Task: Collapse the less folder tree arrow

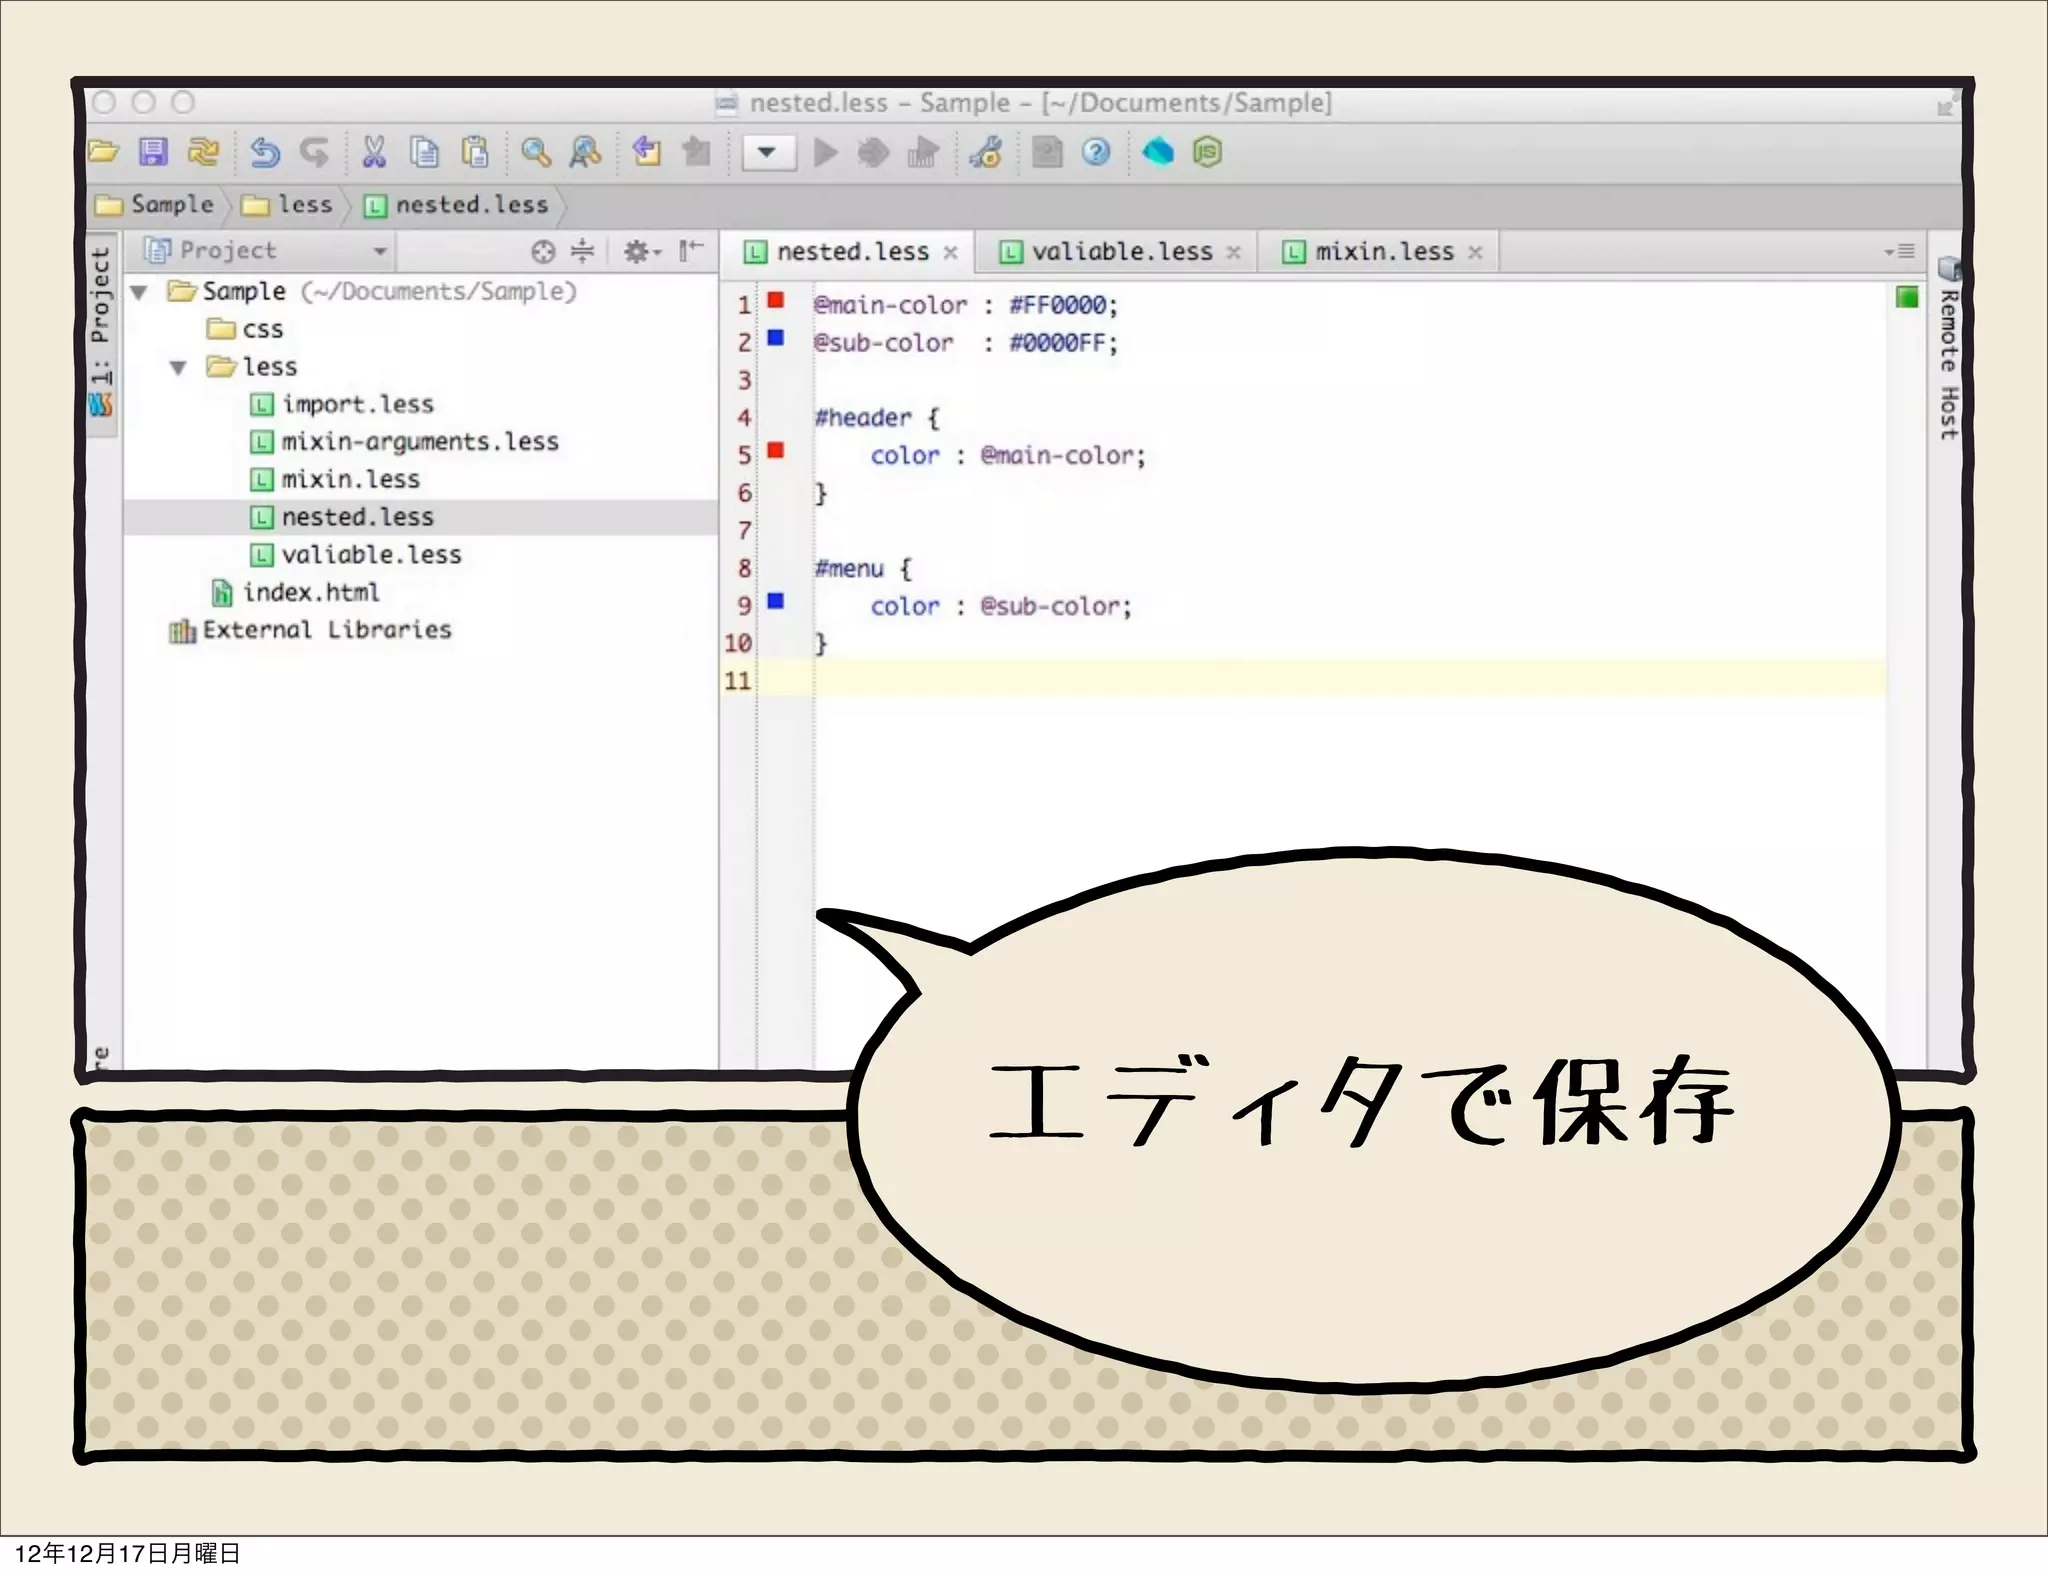Action: 179,368
